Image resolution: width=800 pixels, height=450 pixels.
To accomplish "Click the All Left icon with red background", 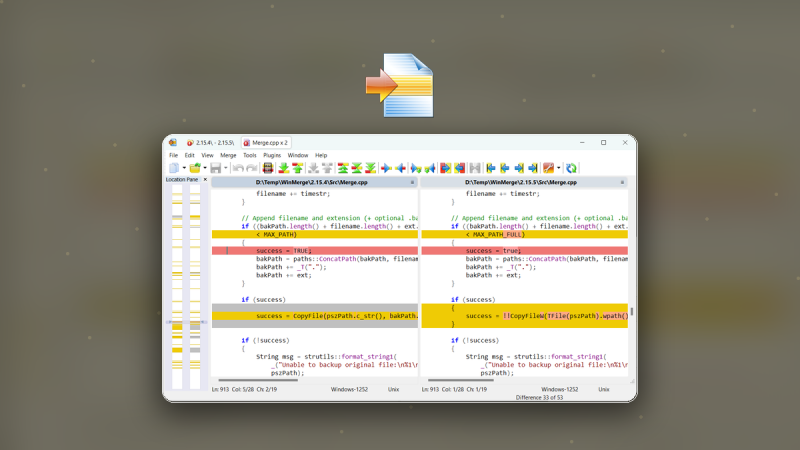I will coord(459,168).
